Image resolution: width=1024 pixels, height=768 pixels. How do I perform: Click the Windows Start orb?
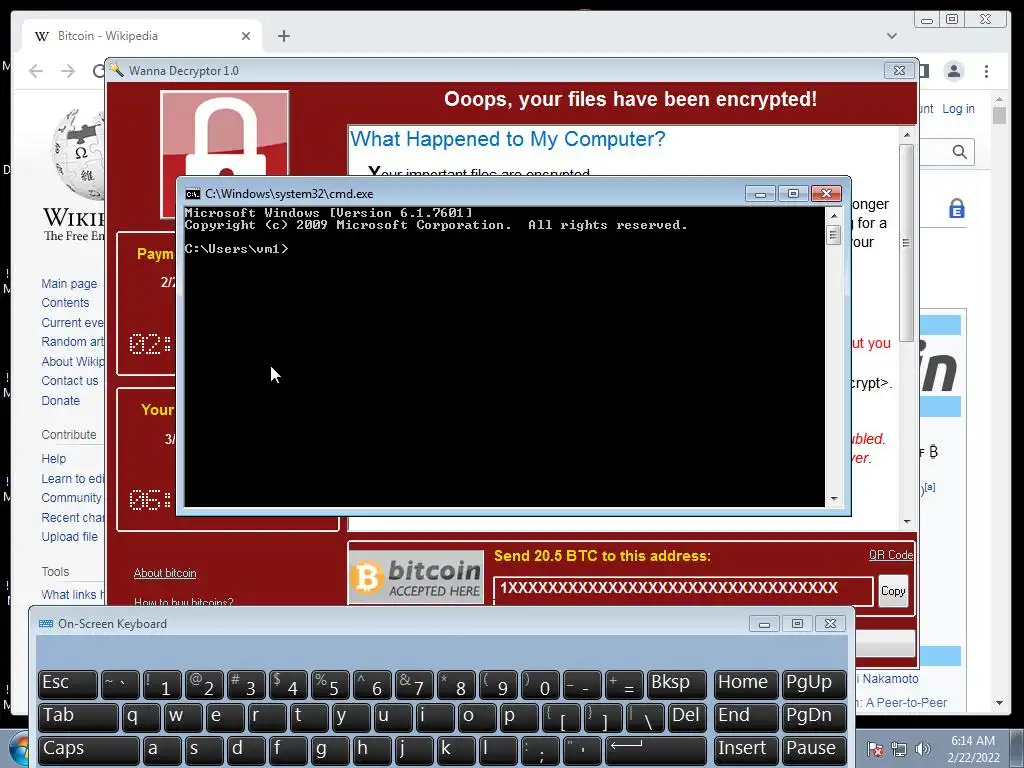(18, 749)
